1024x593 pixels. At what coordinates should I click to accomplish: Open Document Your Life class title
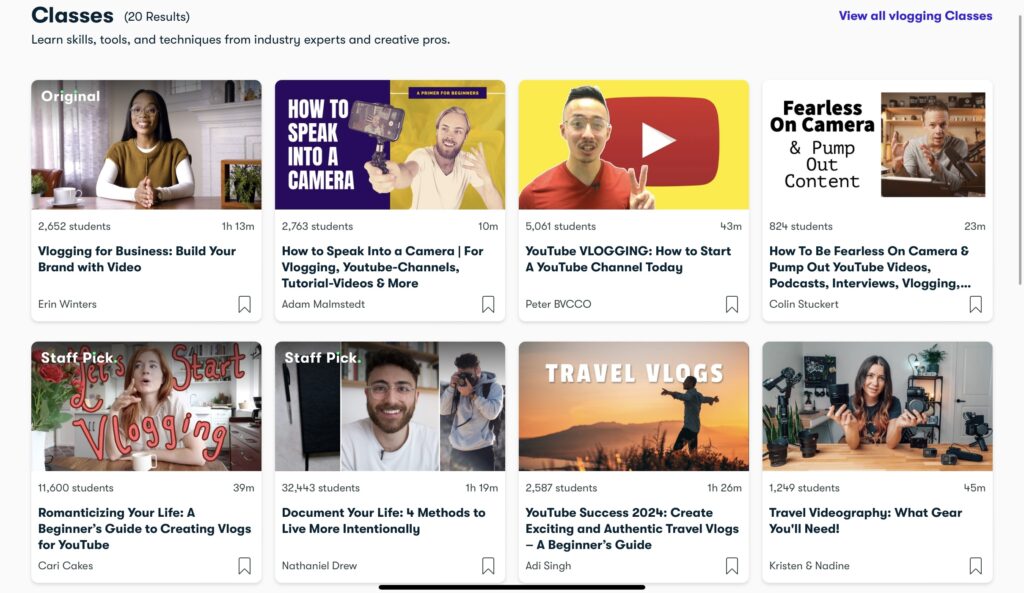coord(383,520)
